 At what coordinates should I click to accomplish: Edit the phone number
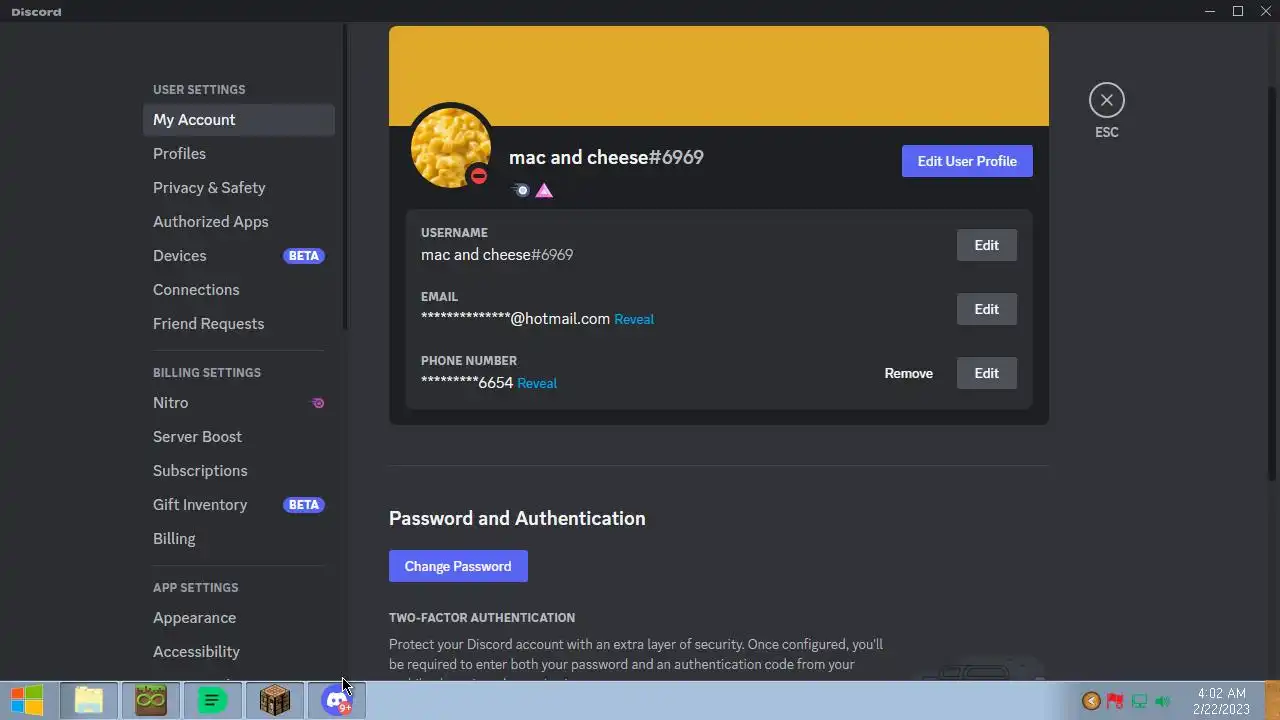(x=986, y=373)
